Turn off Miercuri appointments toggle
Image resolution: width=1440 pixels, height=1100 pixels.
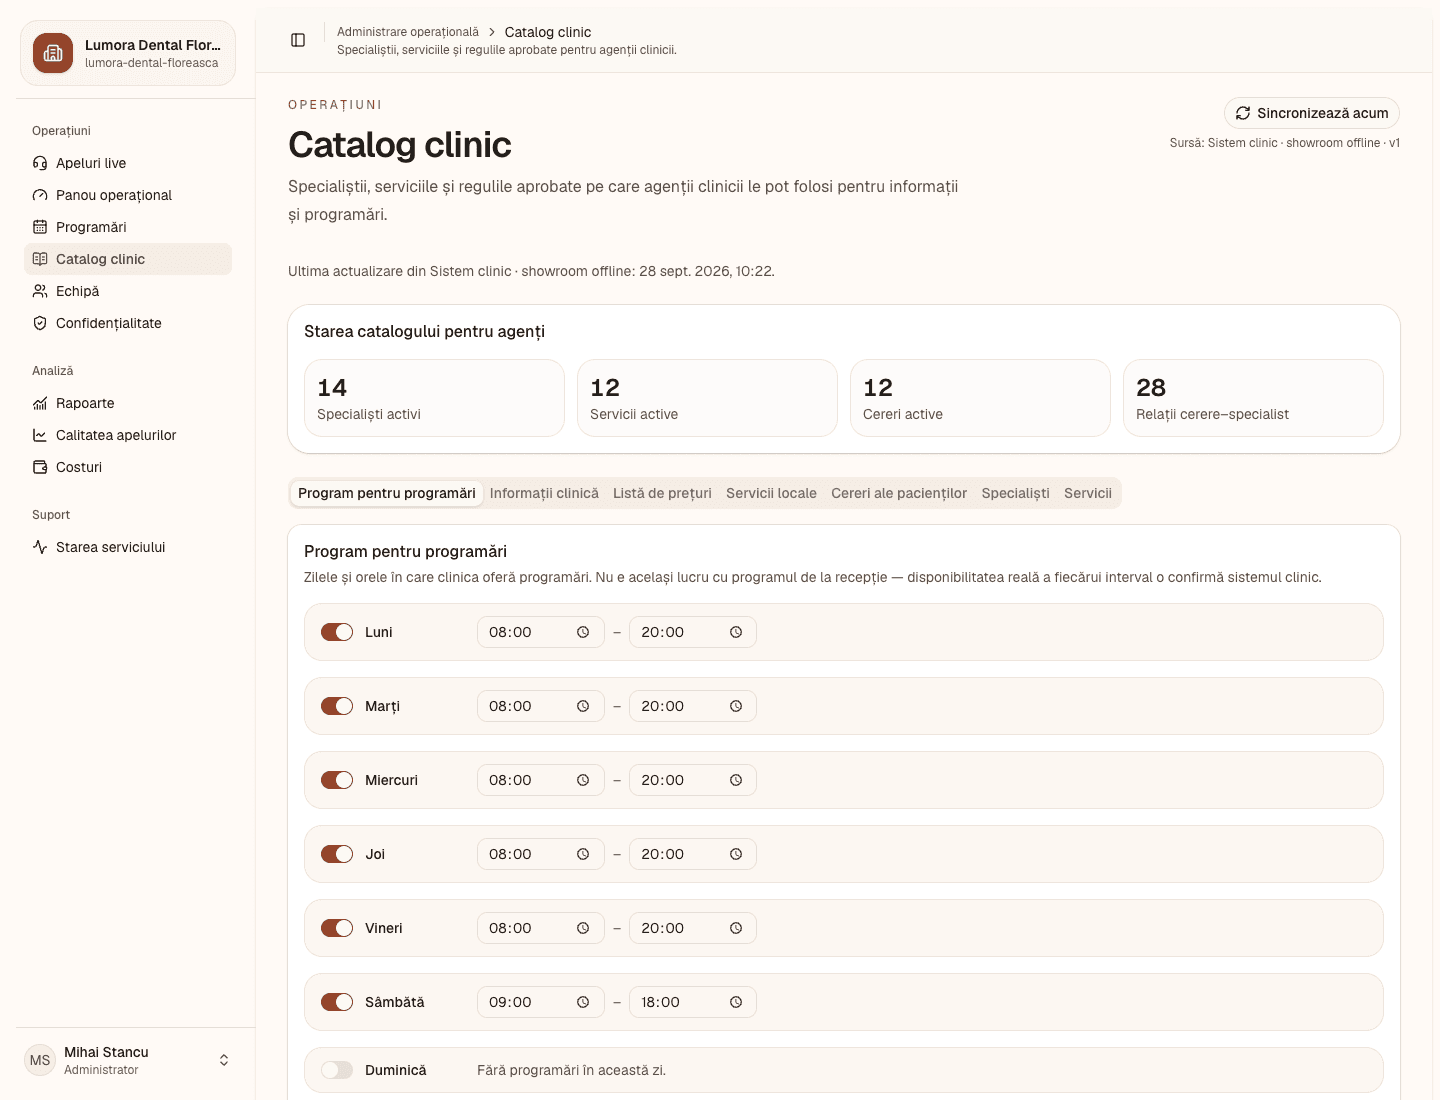pos(337,780)
